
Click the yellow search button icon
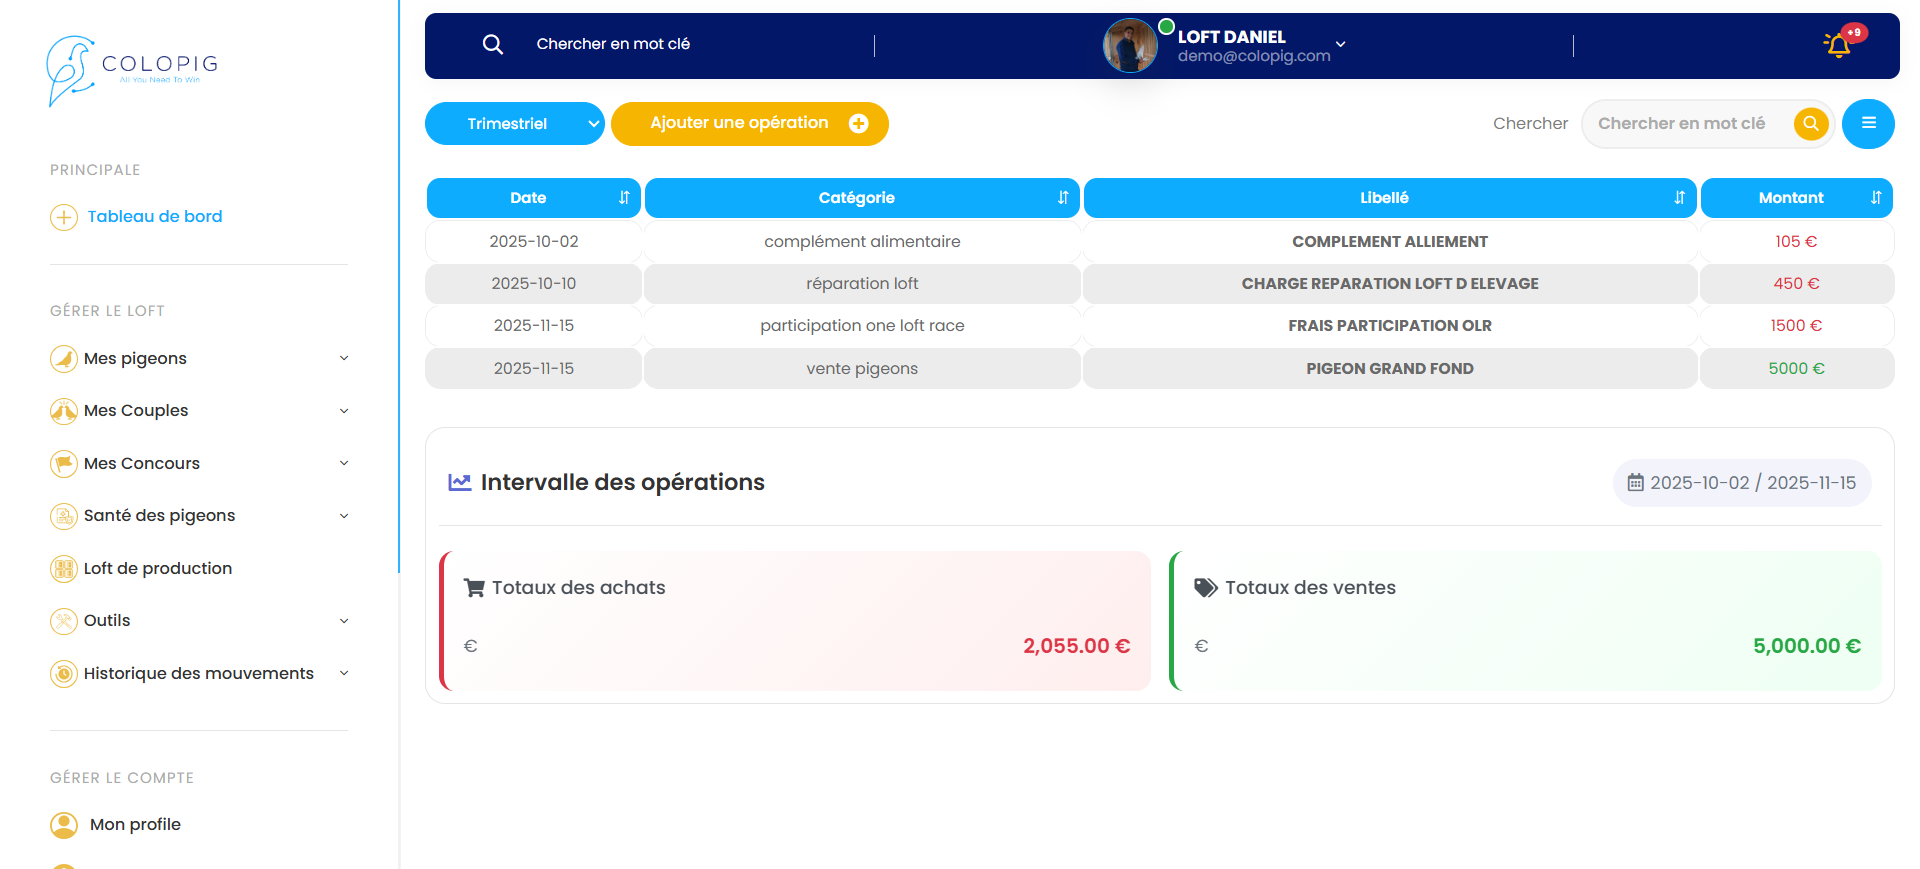1810,124
